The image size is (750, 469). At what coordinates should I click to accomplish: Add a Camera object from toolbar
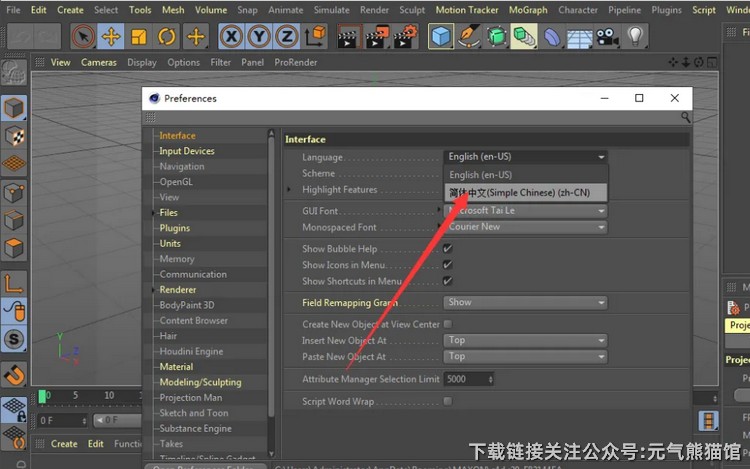pos(607,37)
